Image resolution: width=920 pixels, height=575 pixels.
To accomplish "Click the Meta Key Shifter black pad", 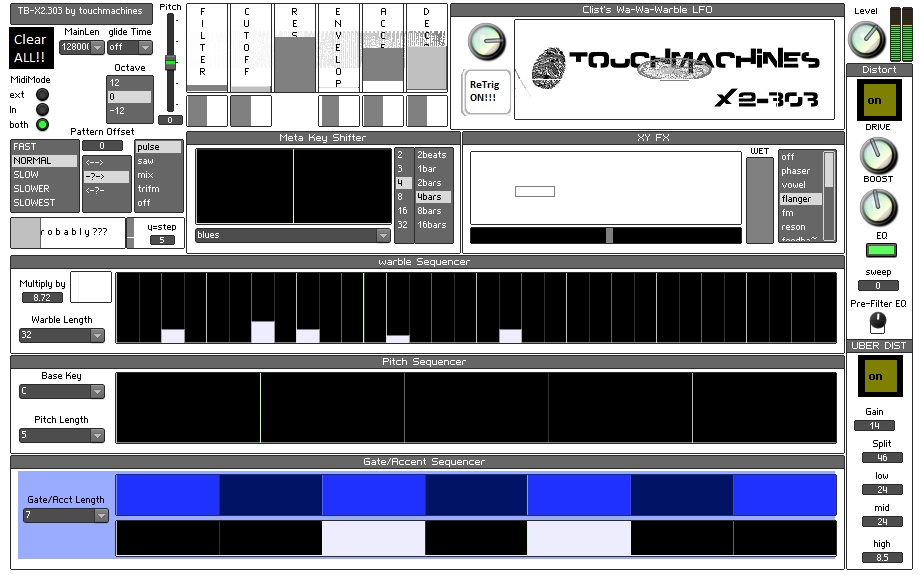I will (293, 186).
